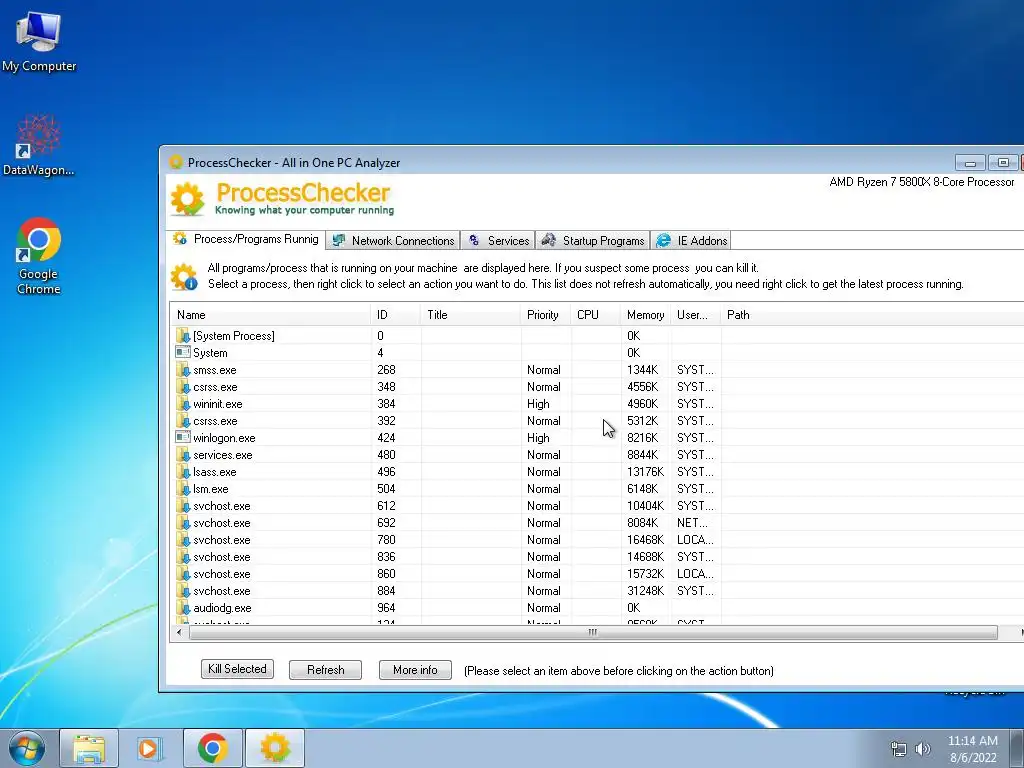Click the scrollbar left arrow
The image size is (1024, 768).
click(x=180, y=632)
